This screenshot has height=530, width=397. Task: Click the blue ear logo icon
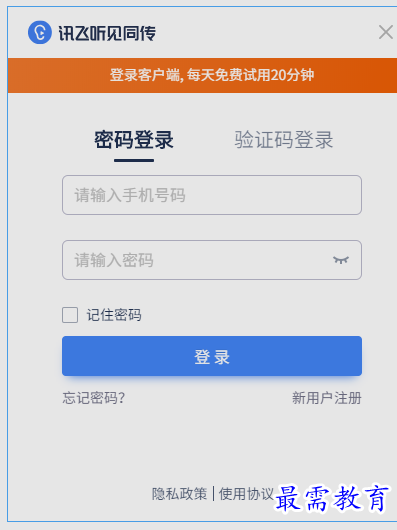(40, 32)
